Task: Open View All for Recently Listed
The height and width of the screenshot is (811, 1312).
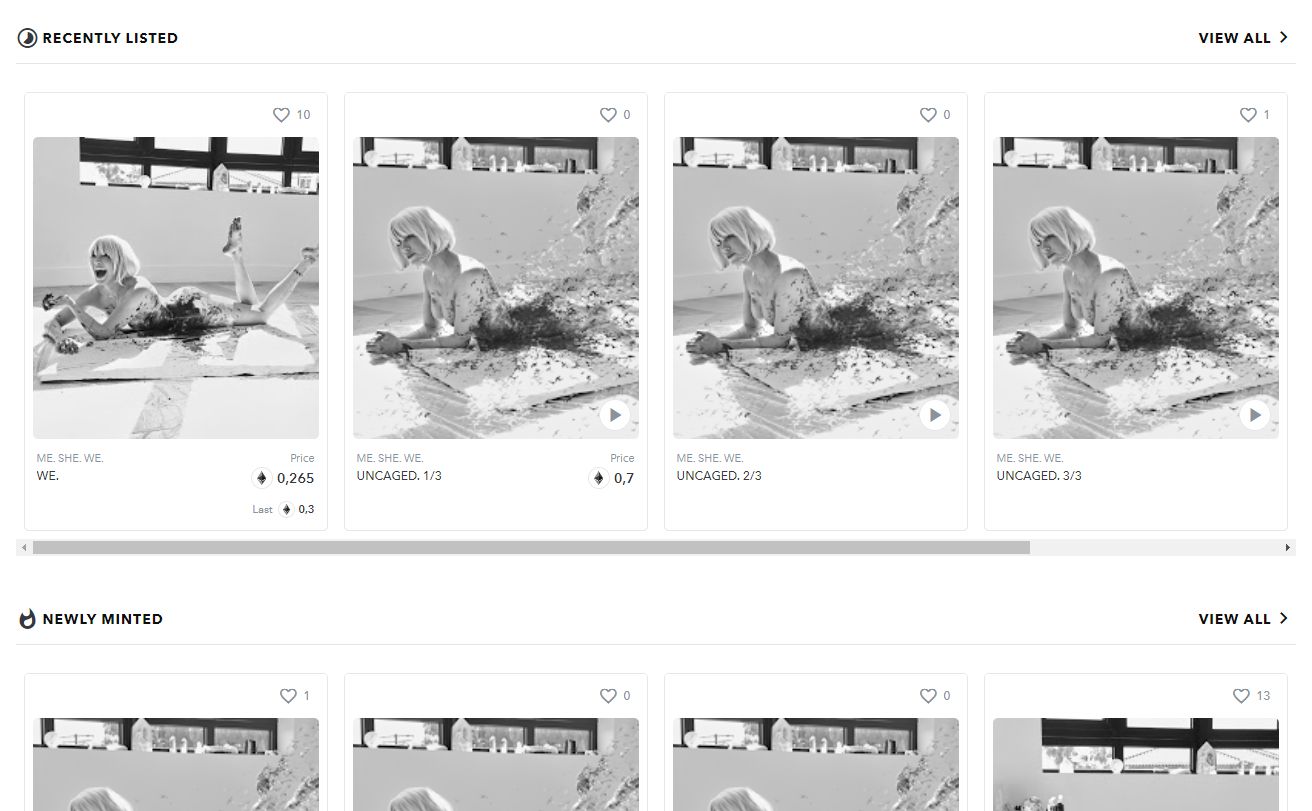Action: click(1243, 38)
